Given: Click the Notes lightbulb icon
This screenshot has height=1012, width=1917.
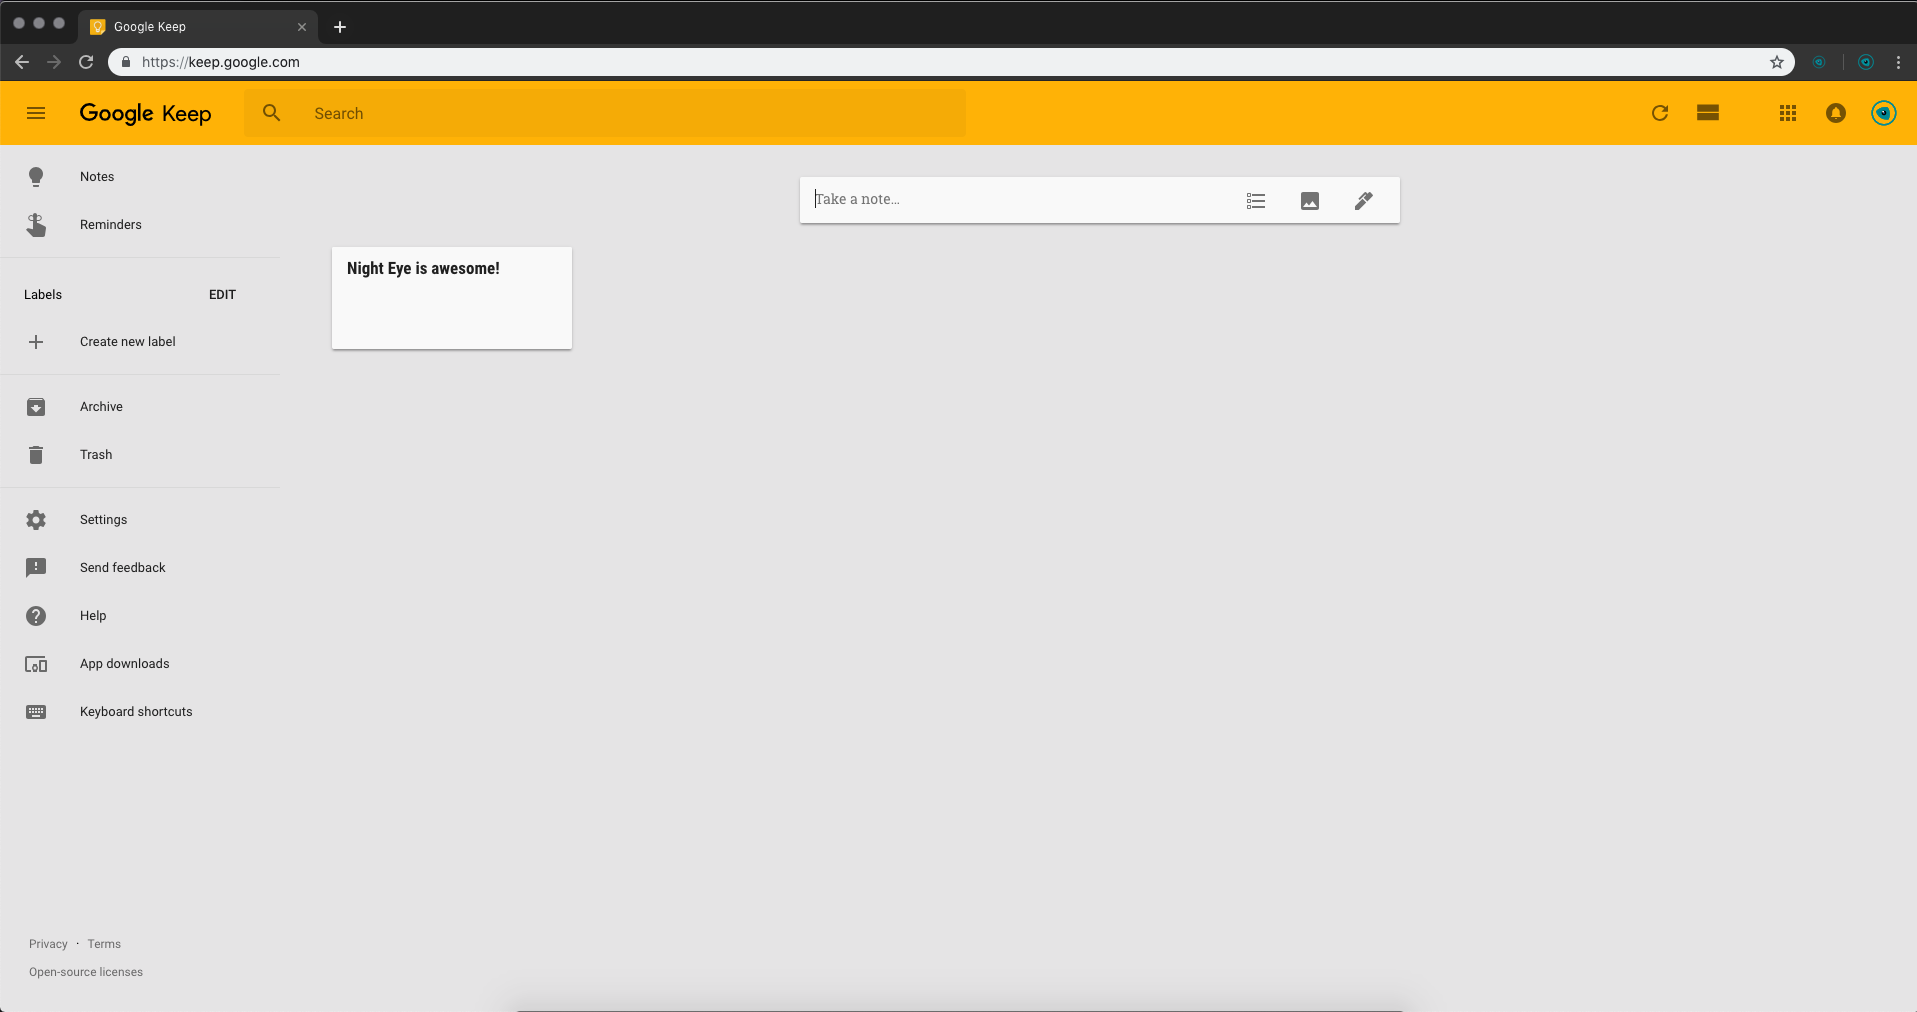Looking at the screenshot, I should [36, 177].
